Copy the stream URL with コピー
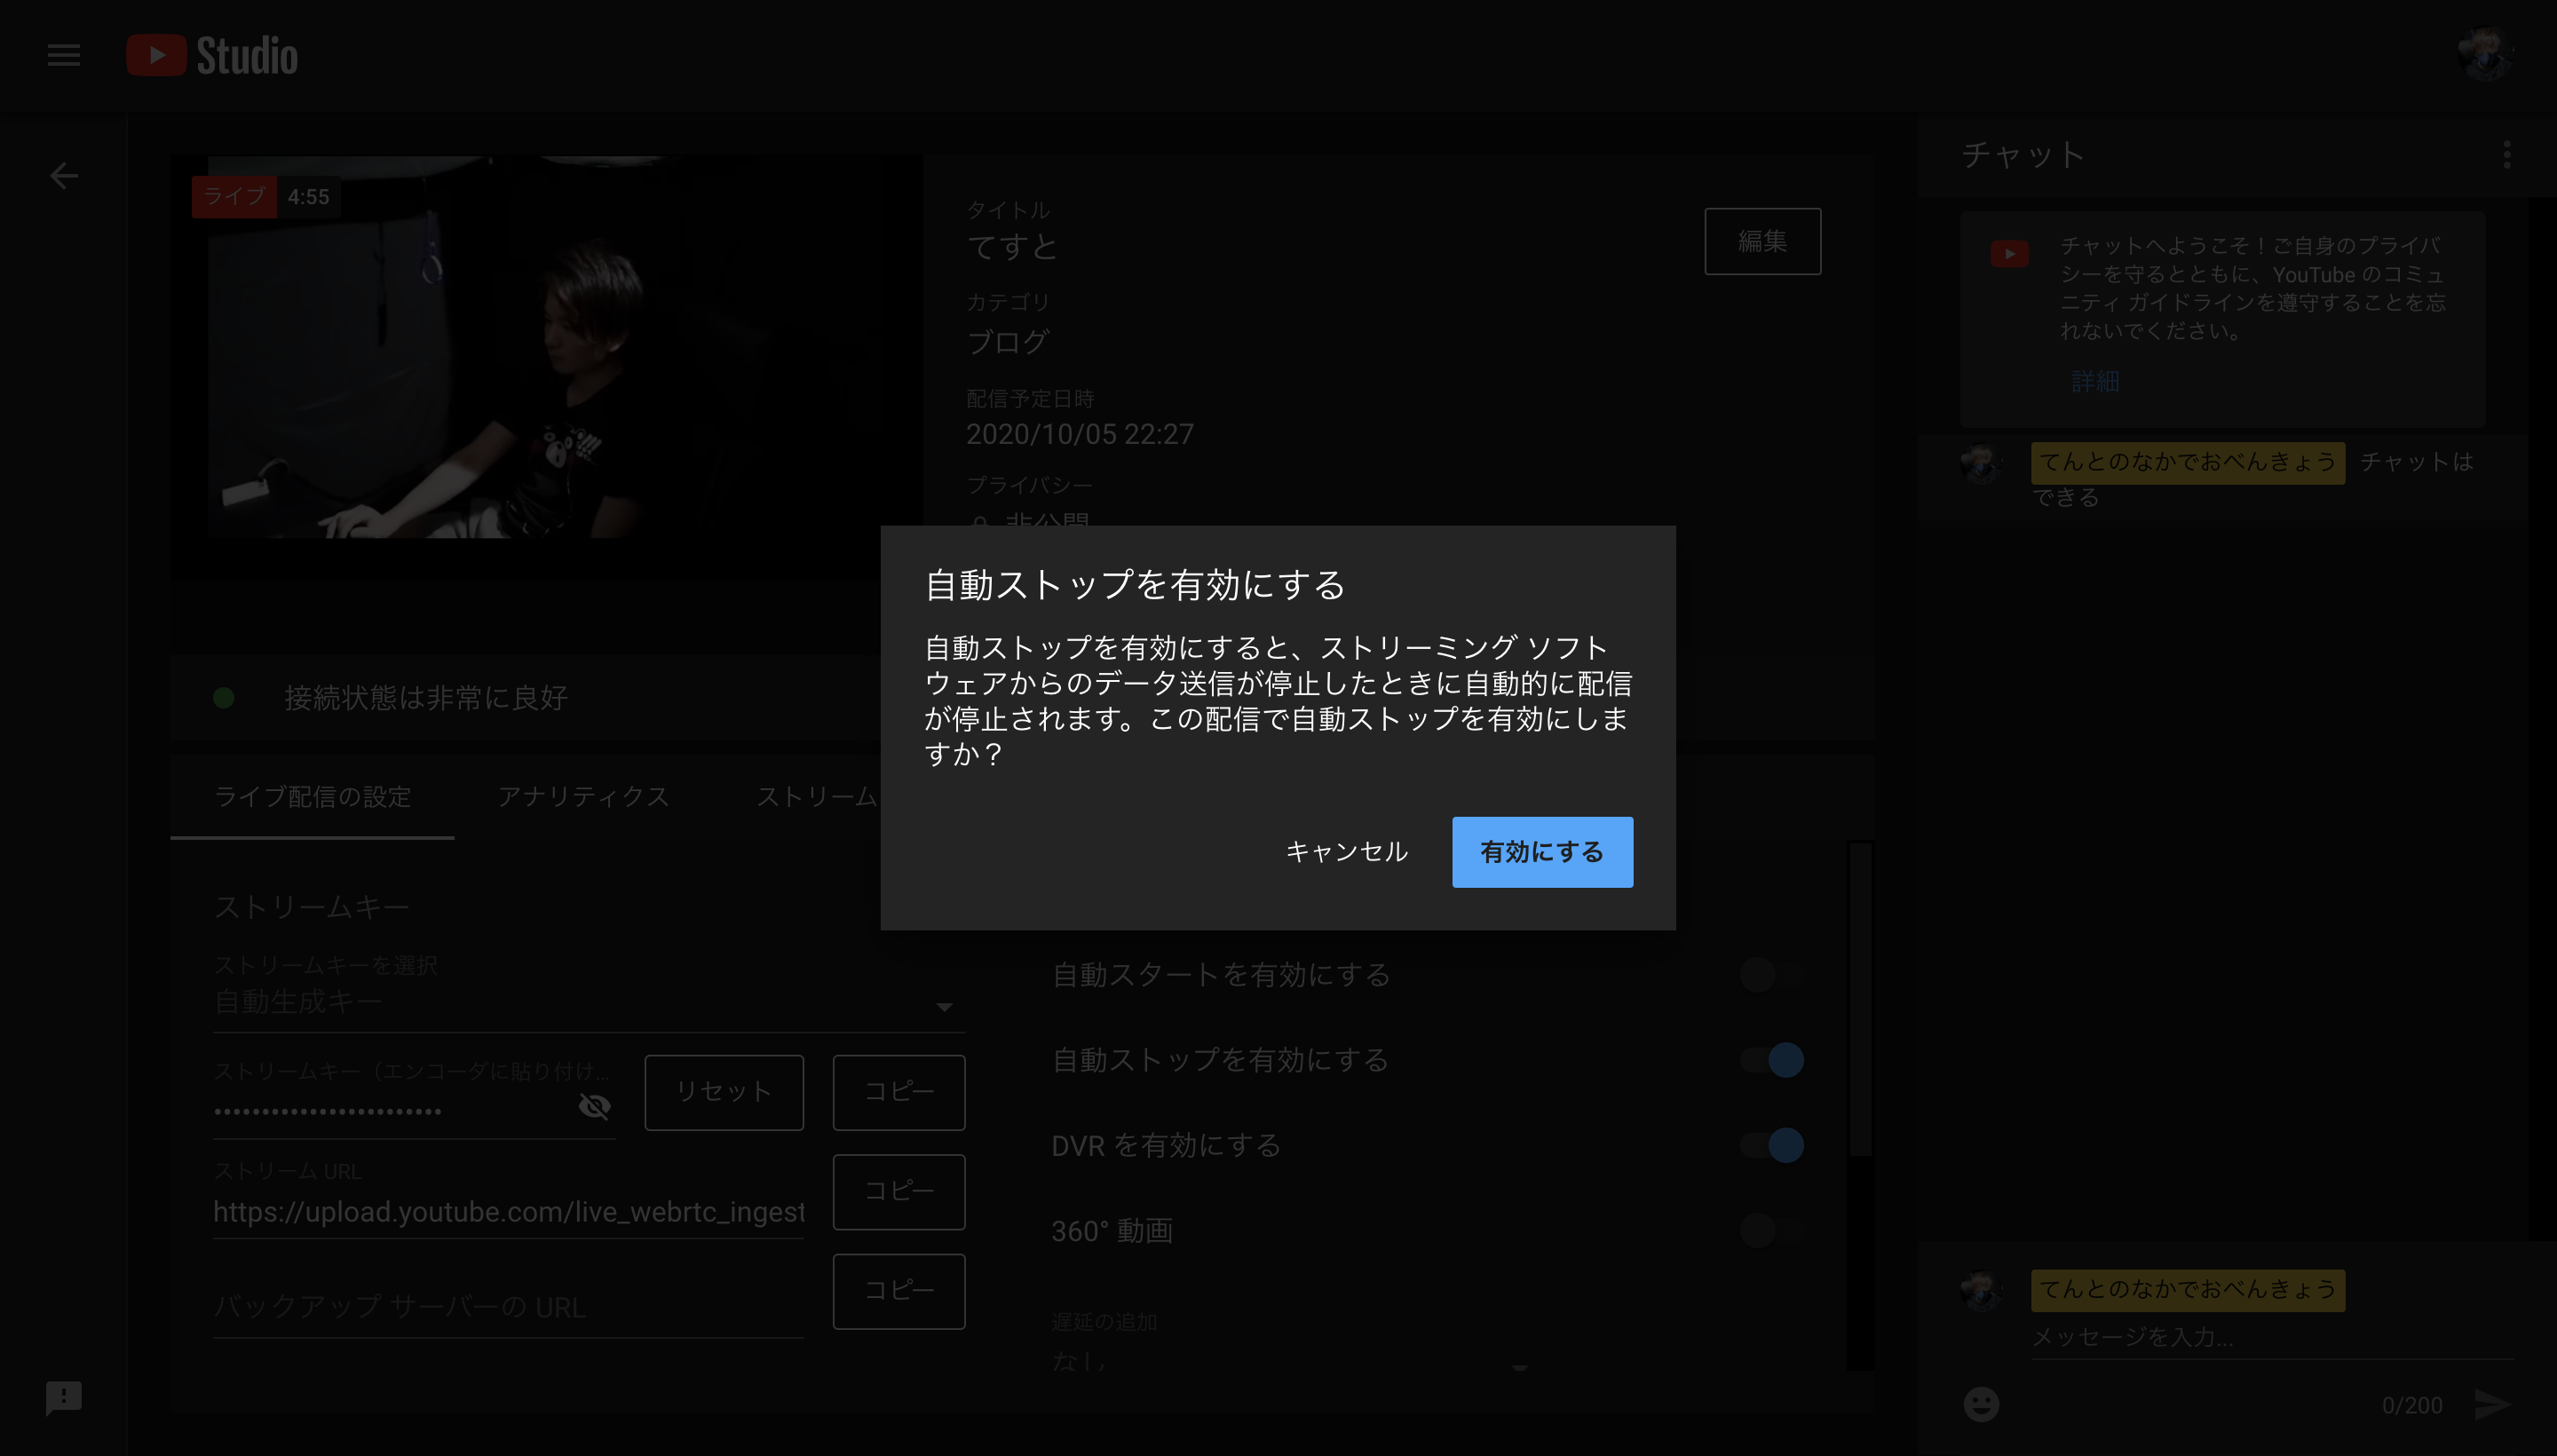This screenshot has width=2557, height=1456. pyautogui.click(x=898, y=1192)
